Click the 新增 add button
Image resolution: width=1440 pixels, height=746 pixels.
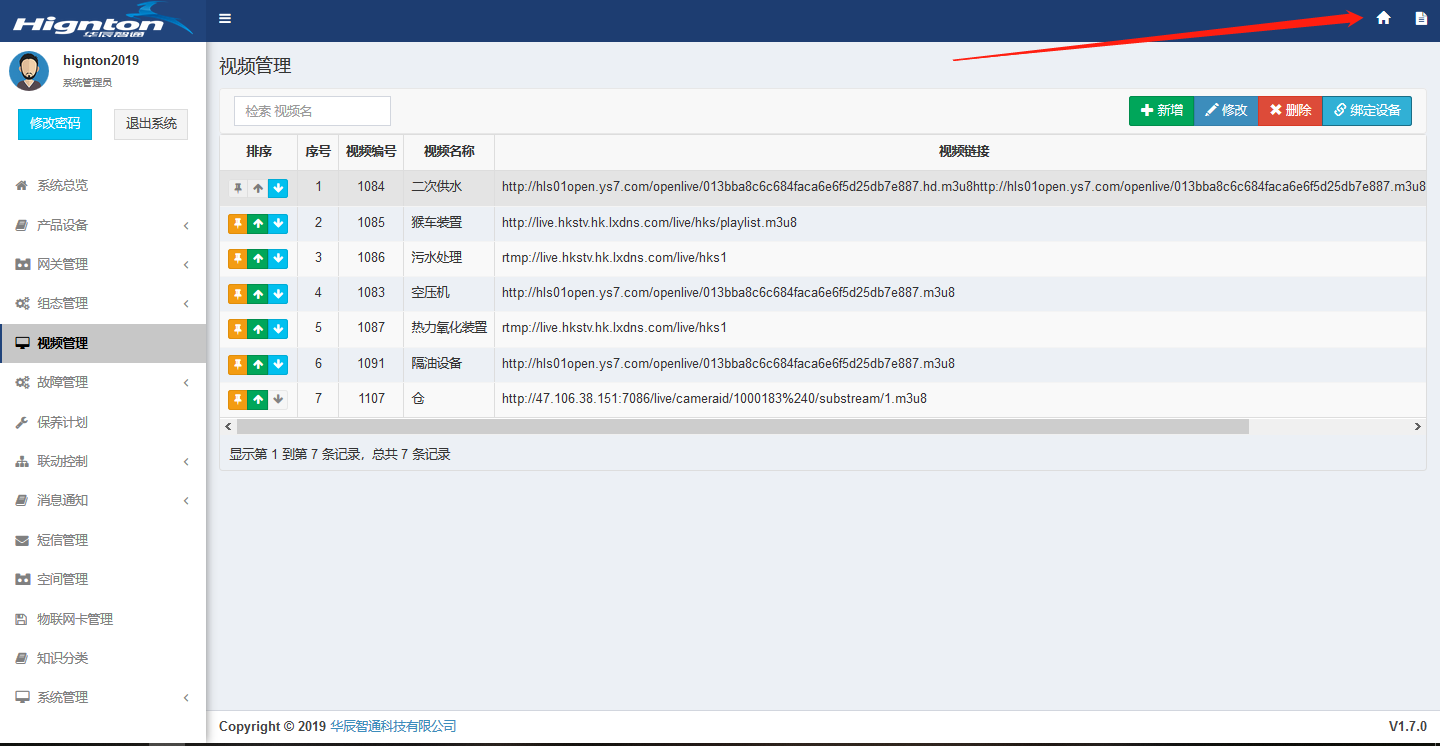[x=1161, y=110]
